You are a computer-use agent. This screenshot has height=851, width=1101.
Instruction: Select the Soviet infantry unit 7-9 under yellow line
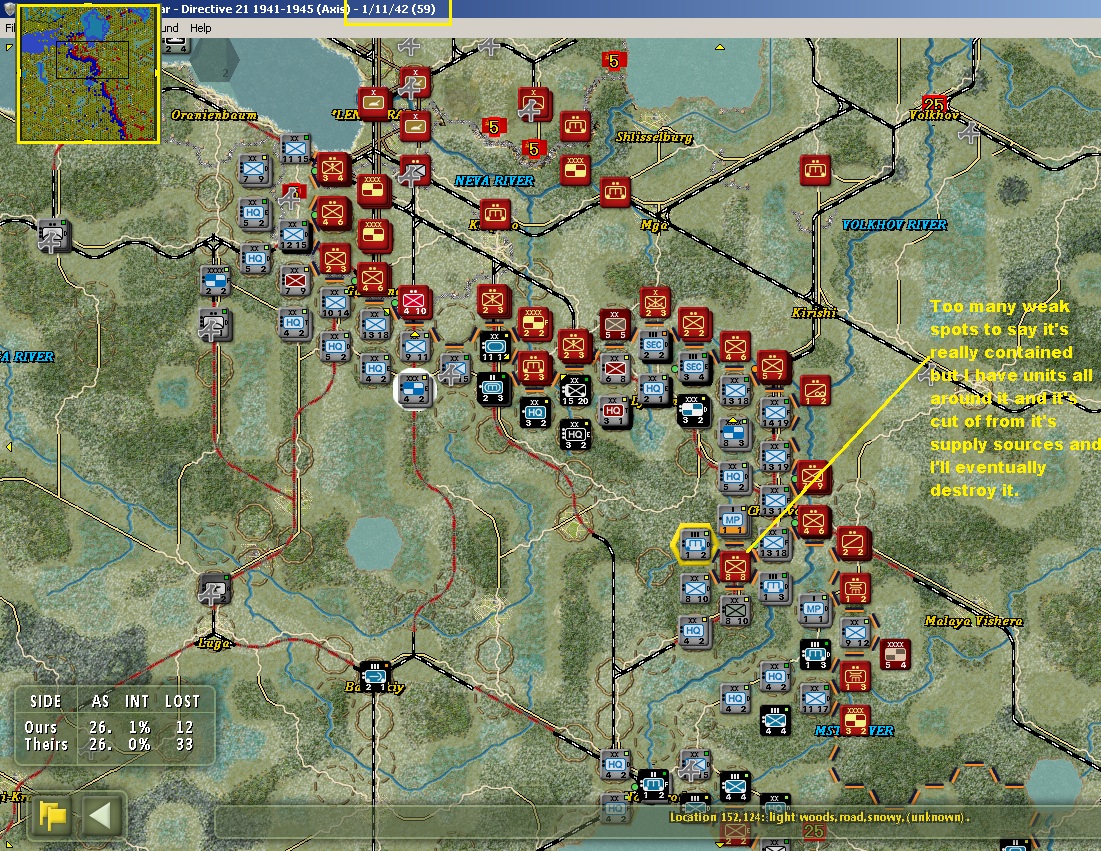pos(812,477)
